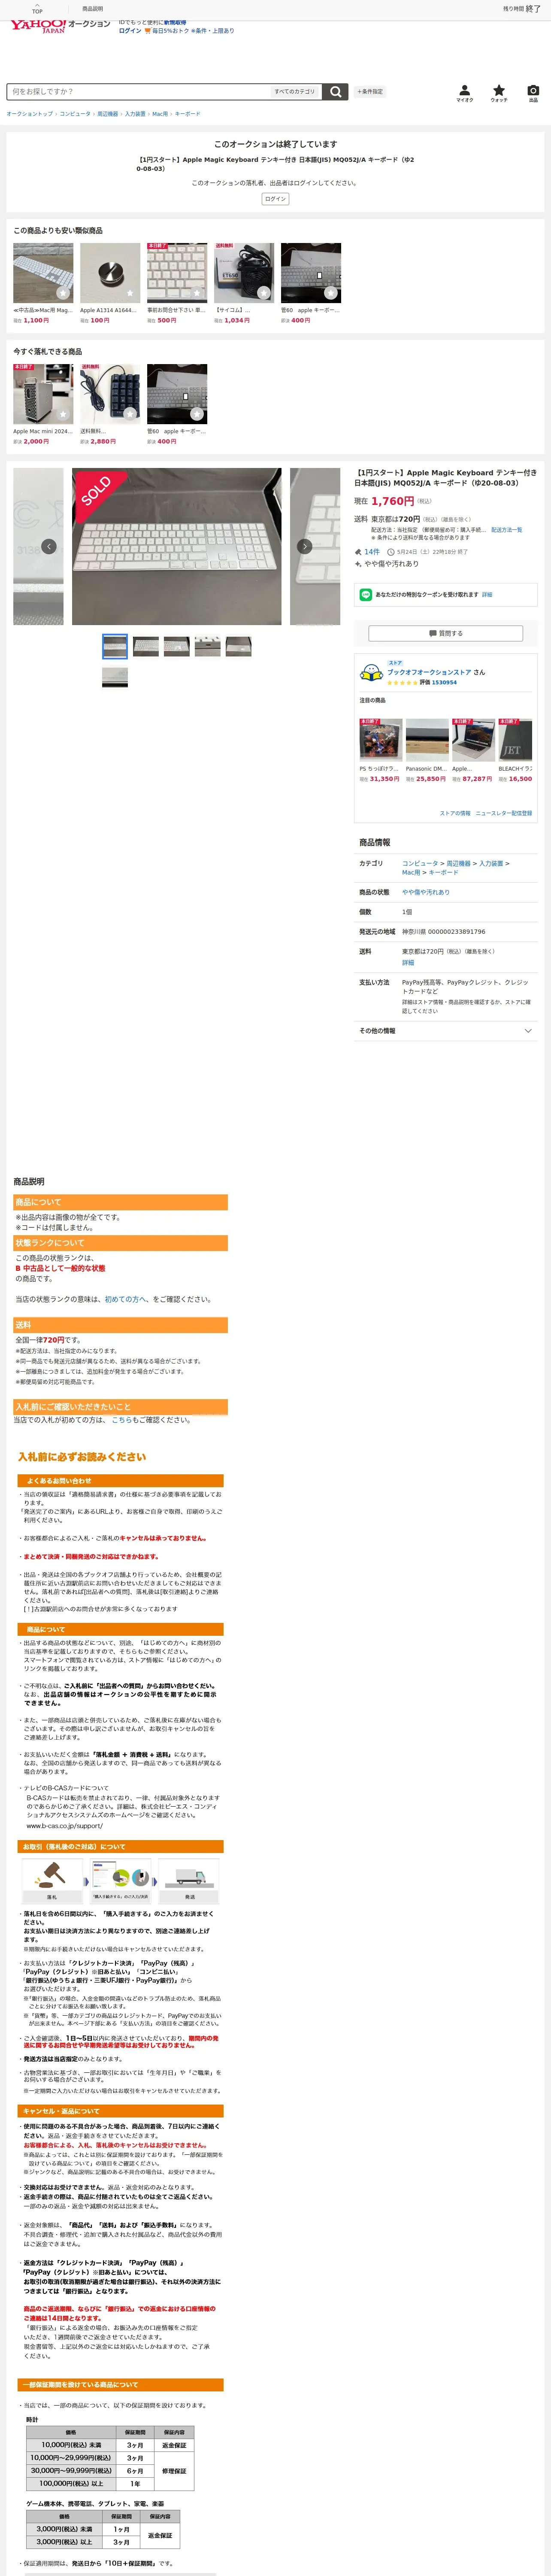Open ストアの情報 link
The image size is (551, 2576).
point(455,813)
